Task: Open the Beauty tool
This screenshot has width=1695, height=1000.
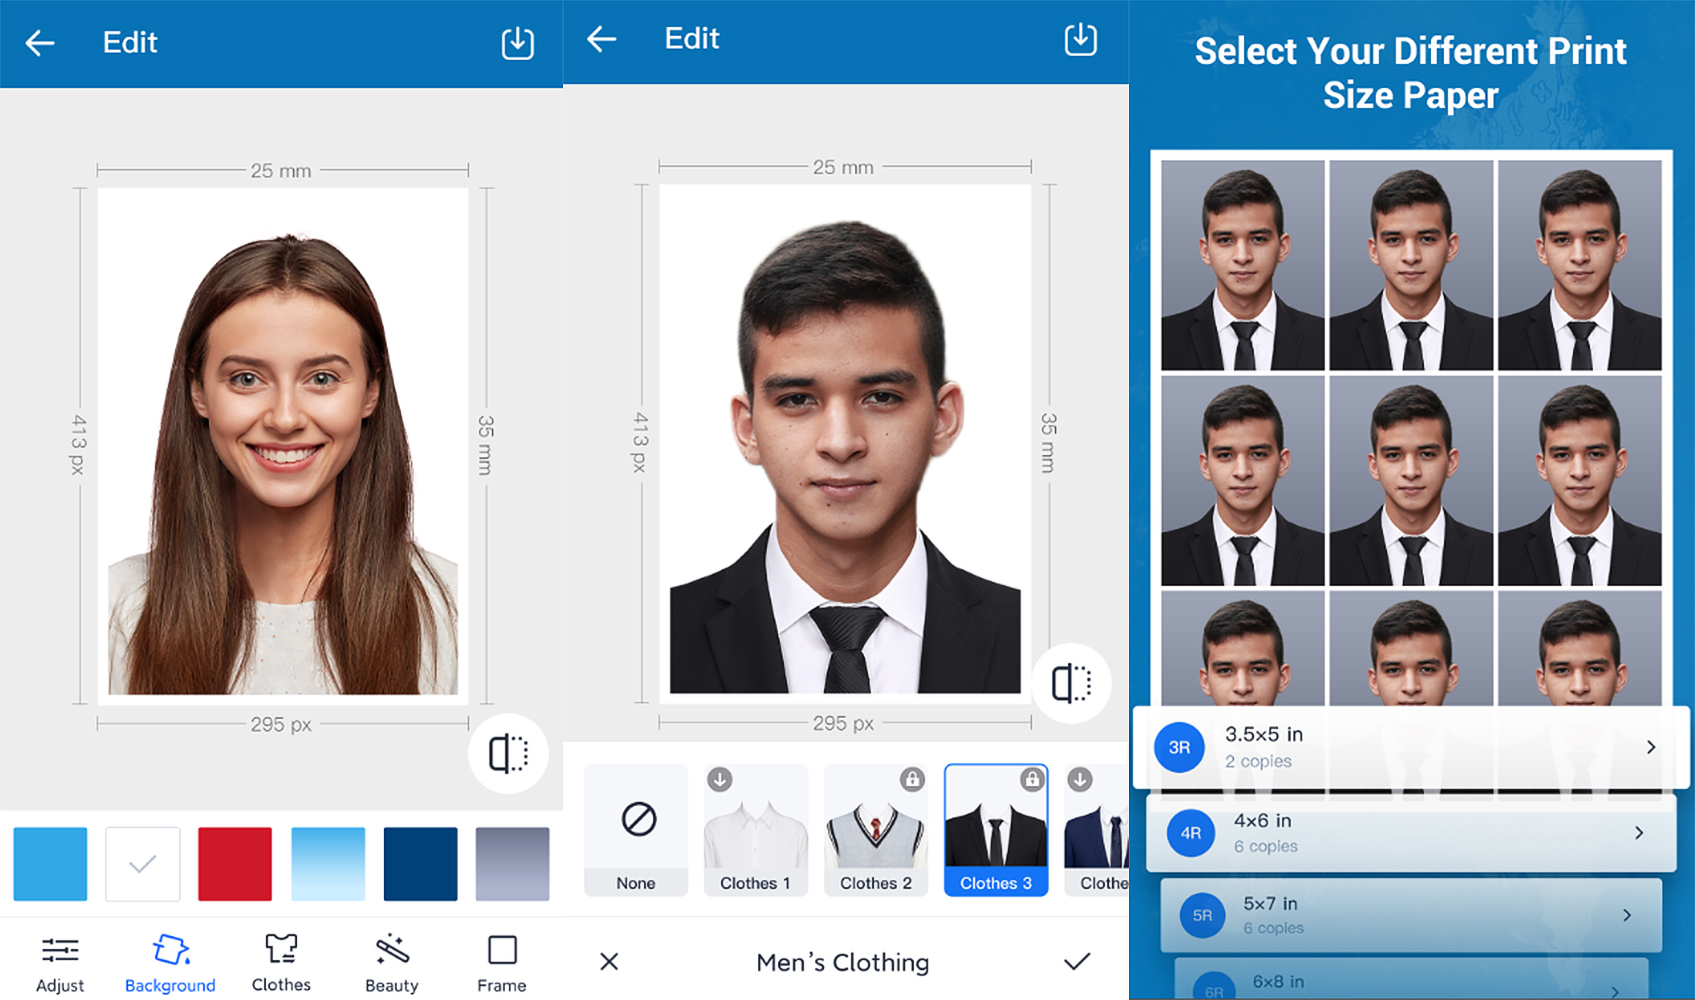Action: click(392, 964)
